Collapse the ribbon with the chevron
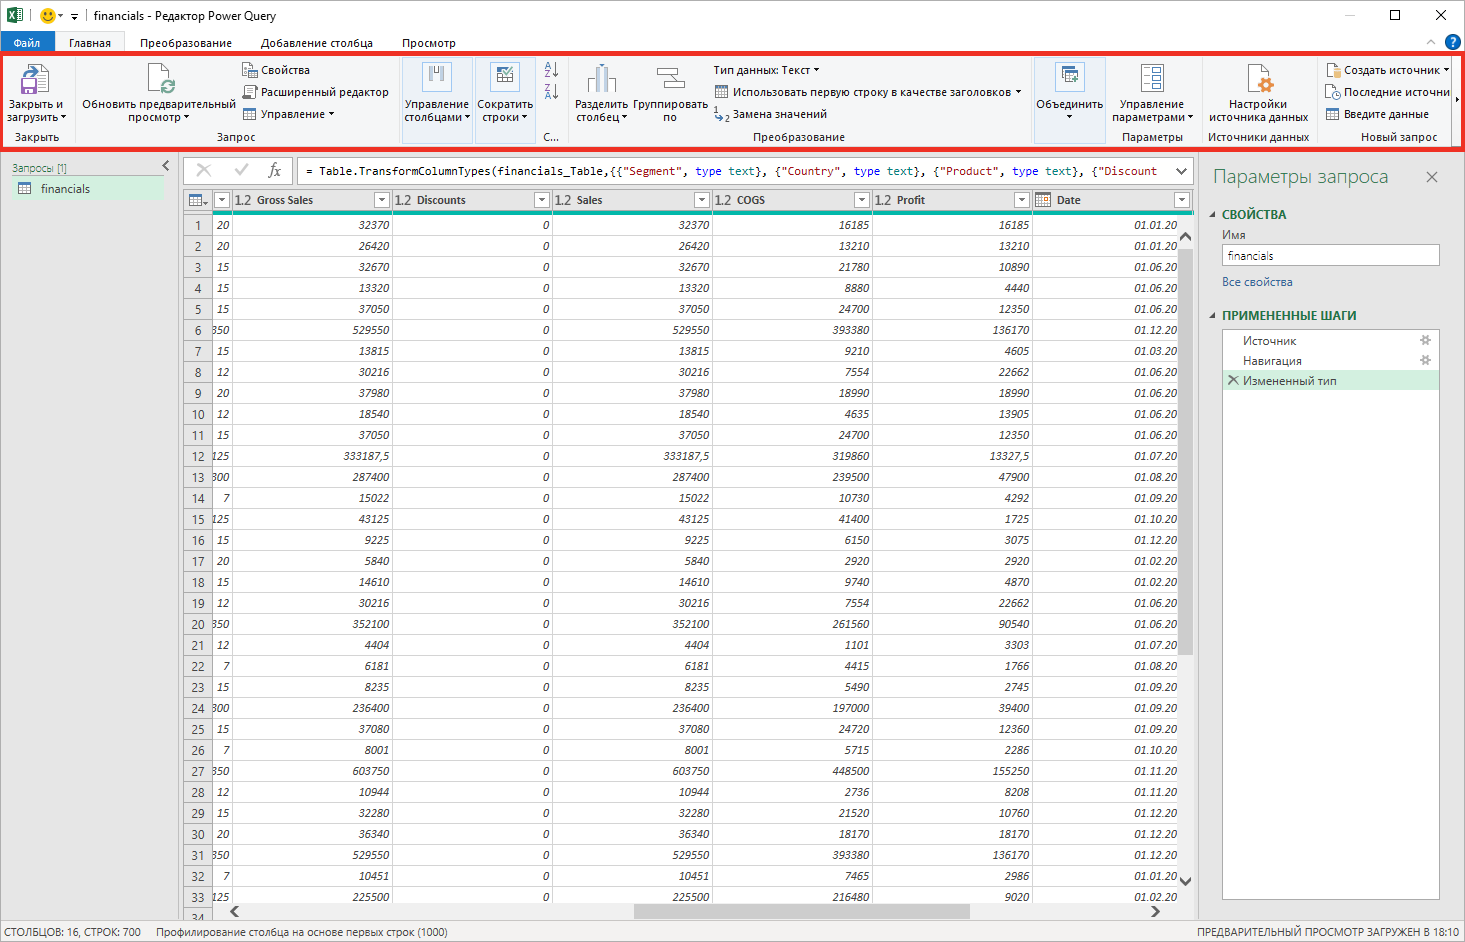The width and height of the screenshot is (1465, 942). (x=1431, y=42)
